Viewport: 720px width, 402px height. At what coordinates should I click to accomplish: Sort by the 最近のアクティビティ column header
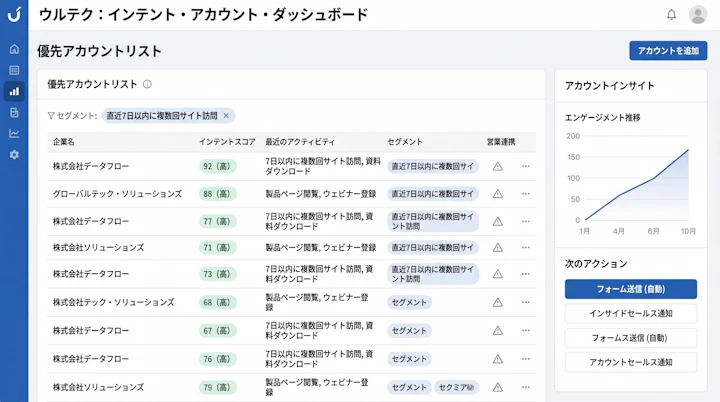(300, 142)
